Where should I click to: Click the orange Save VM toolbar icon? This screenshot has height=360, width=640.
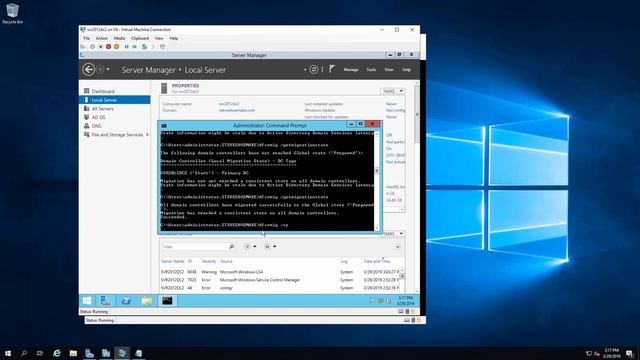click(116, 47)
